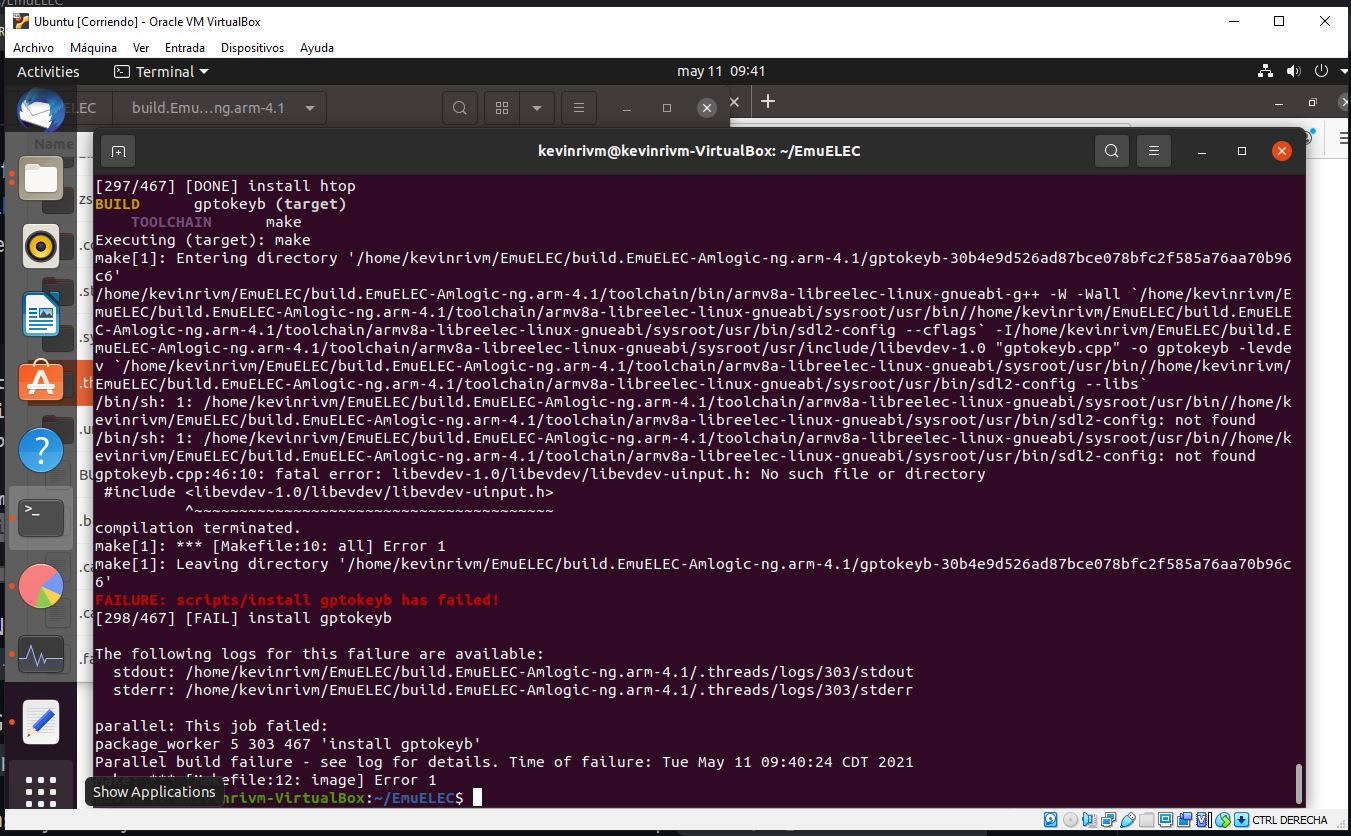
Task: Search within the terminal window
Action: click(x=1111, y=151)
